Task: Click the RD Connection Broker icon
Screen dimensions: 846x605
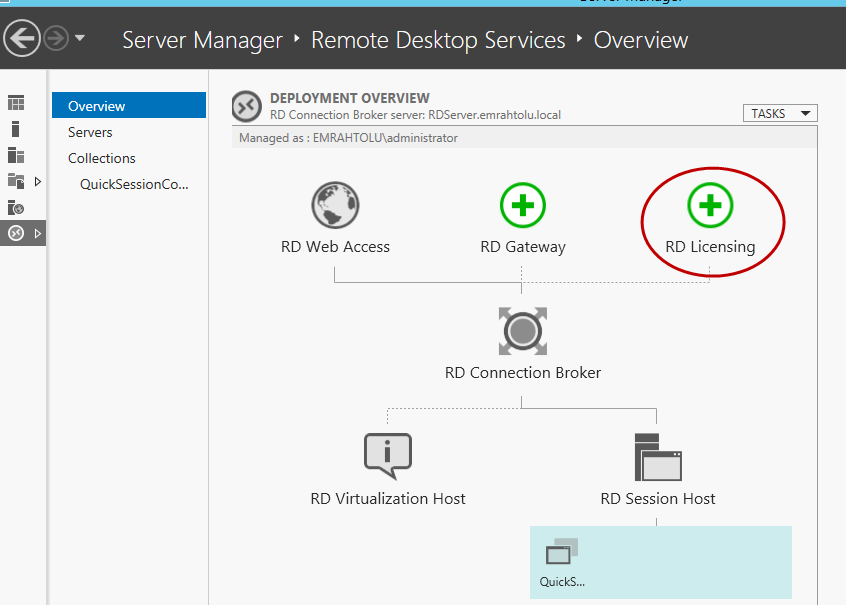Action: click(x=522, y=331)
